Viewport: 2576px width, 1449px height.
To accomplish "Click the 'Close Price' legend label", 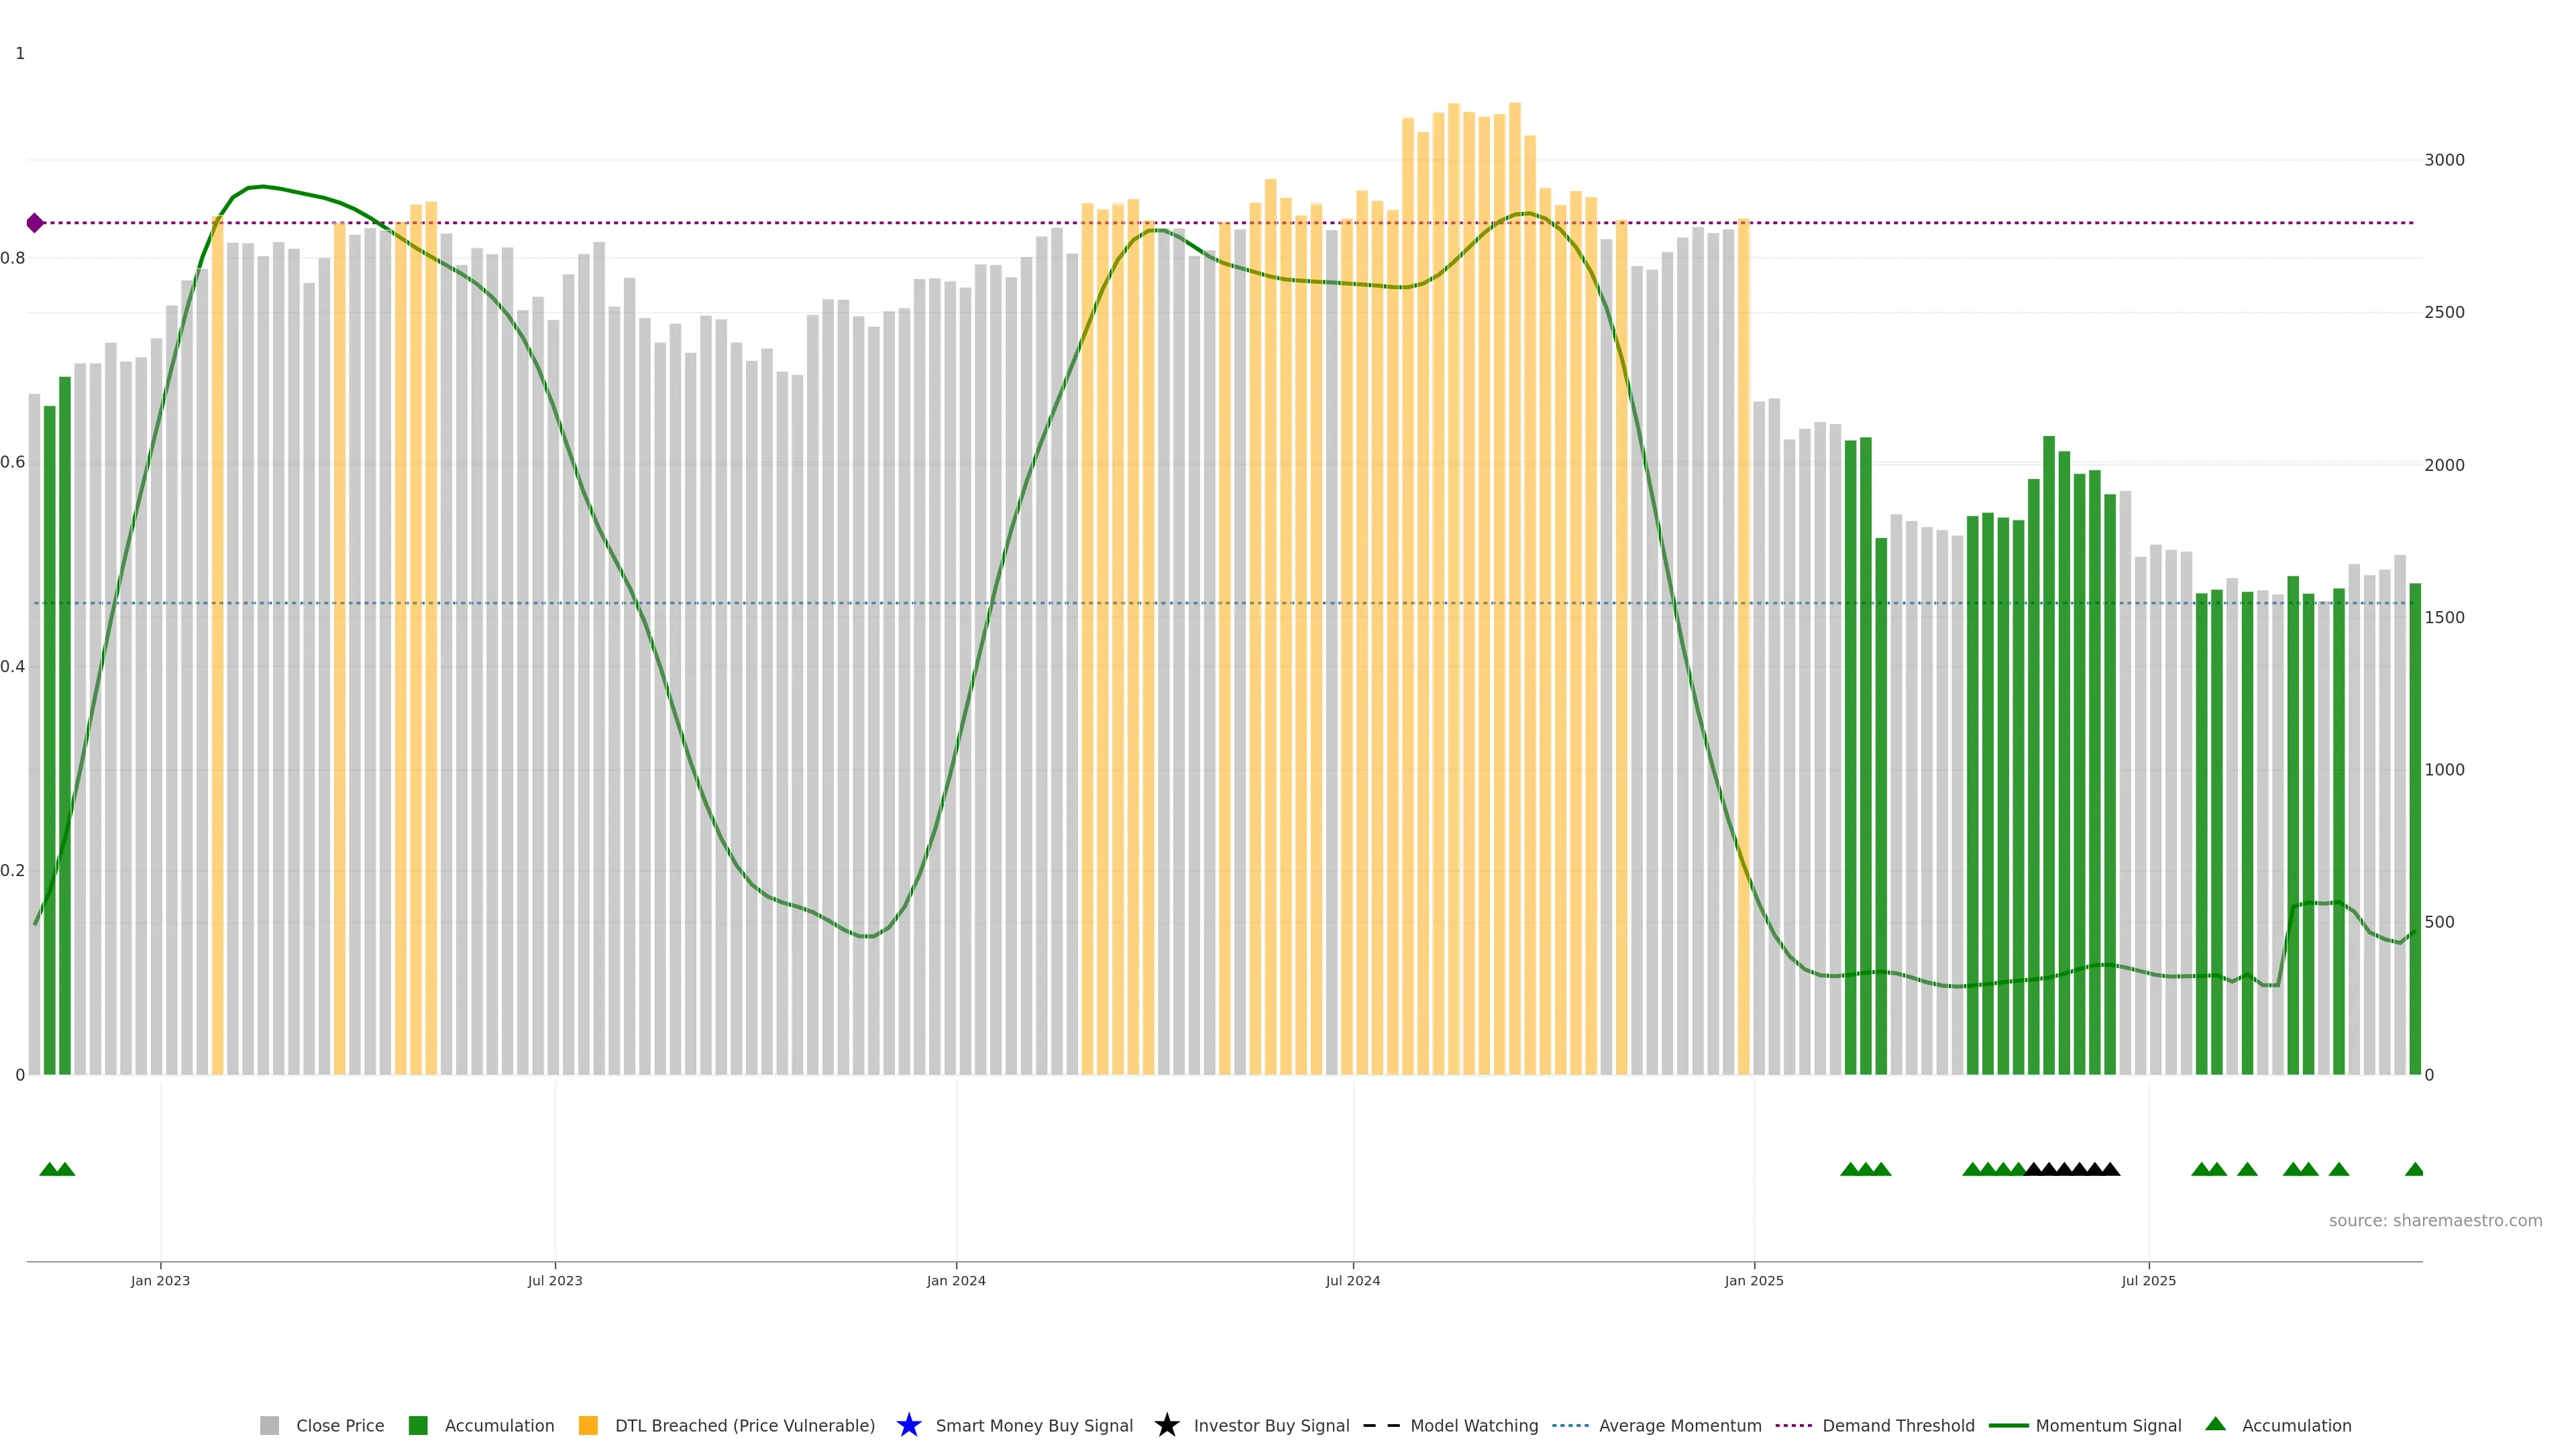I will tap(340, 1425).
